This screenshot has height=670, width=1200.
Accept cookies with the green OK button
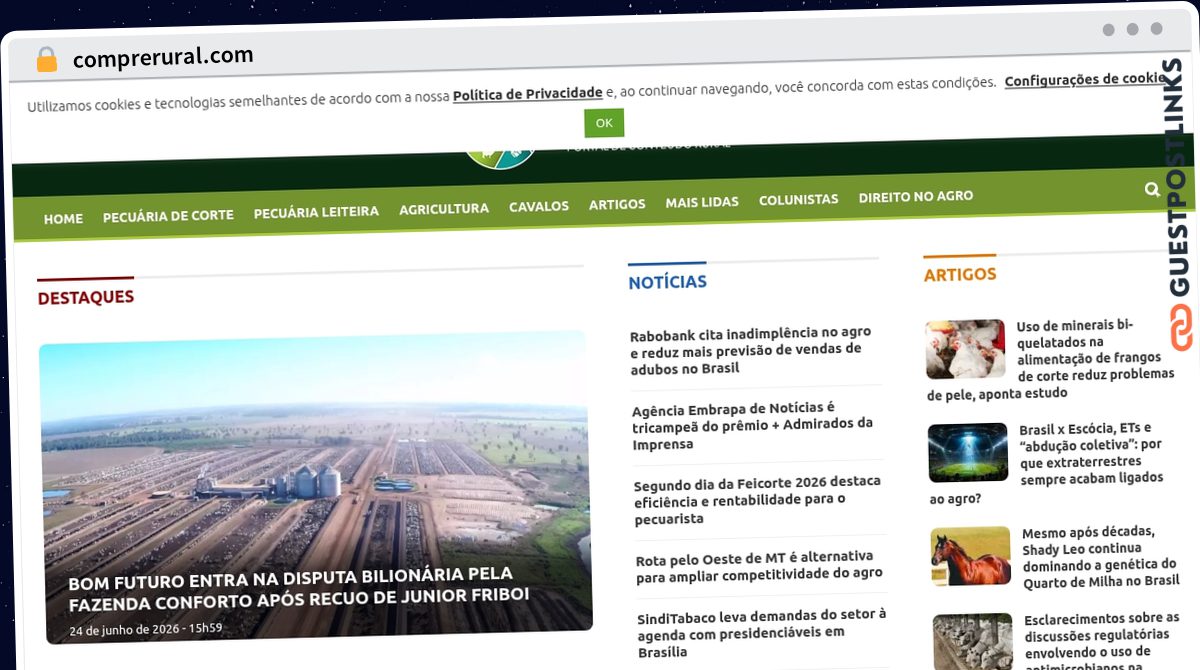tap(604, 123)
